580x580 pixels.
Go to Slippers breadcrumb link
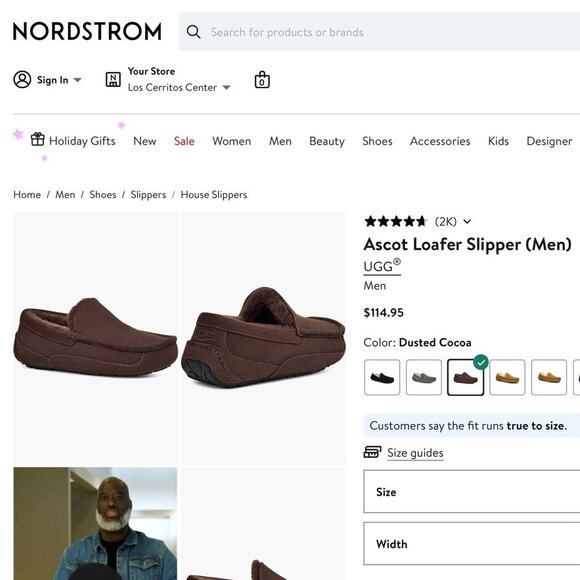(x=148, y=195)
